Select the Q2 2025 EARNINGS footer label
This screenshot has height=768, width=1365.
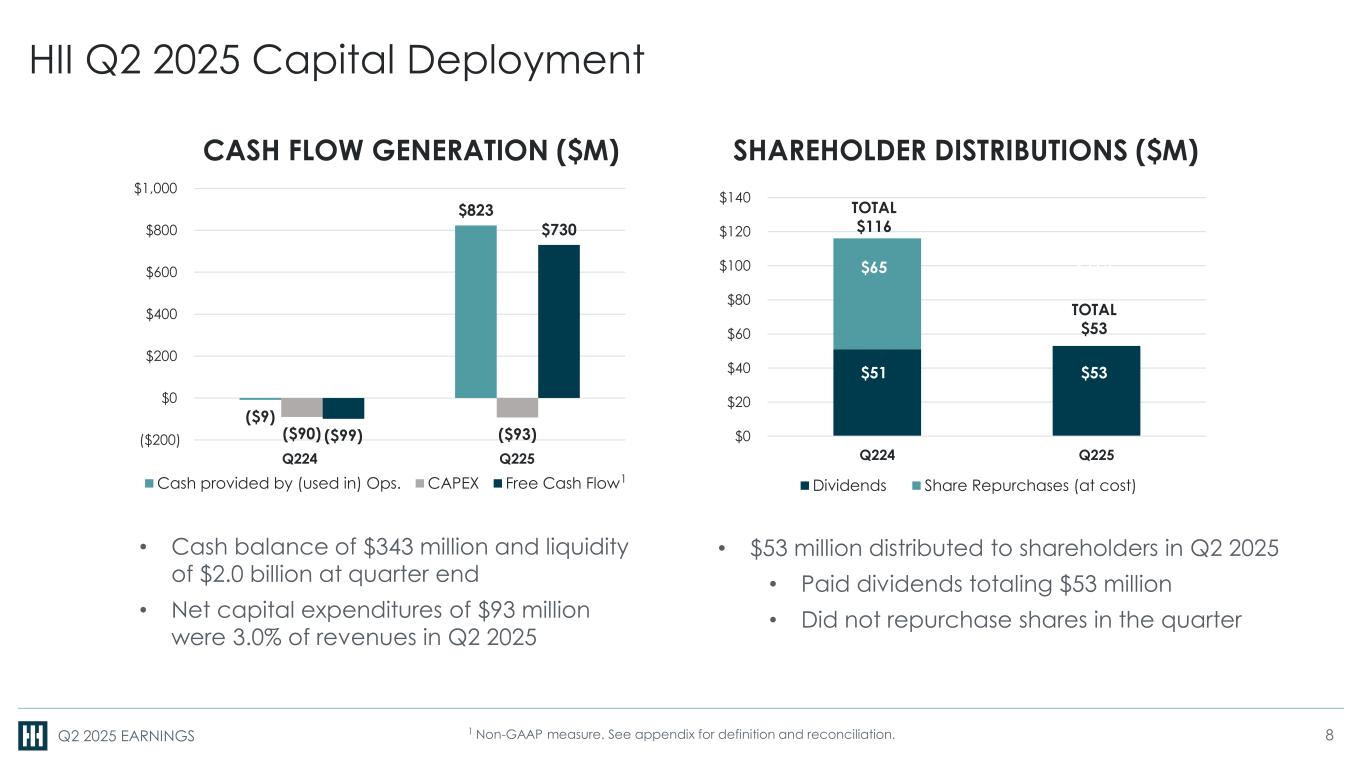(x=126, y=736)
